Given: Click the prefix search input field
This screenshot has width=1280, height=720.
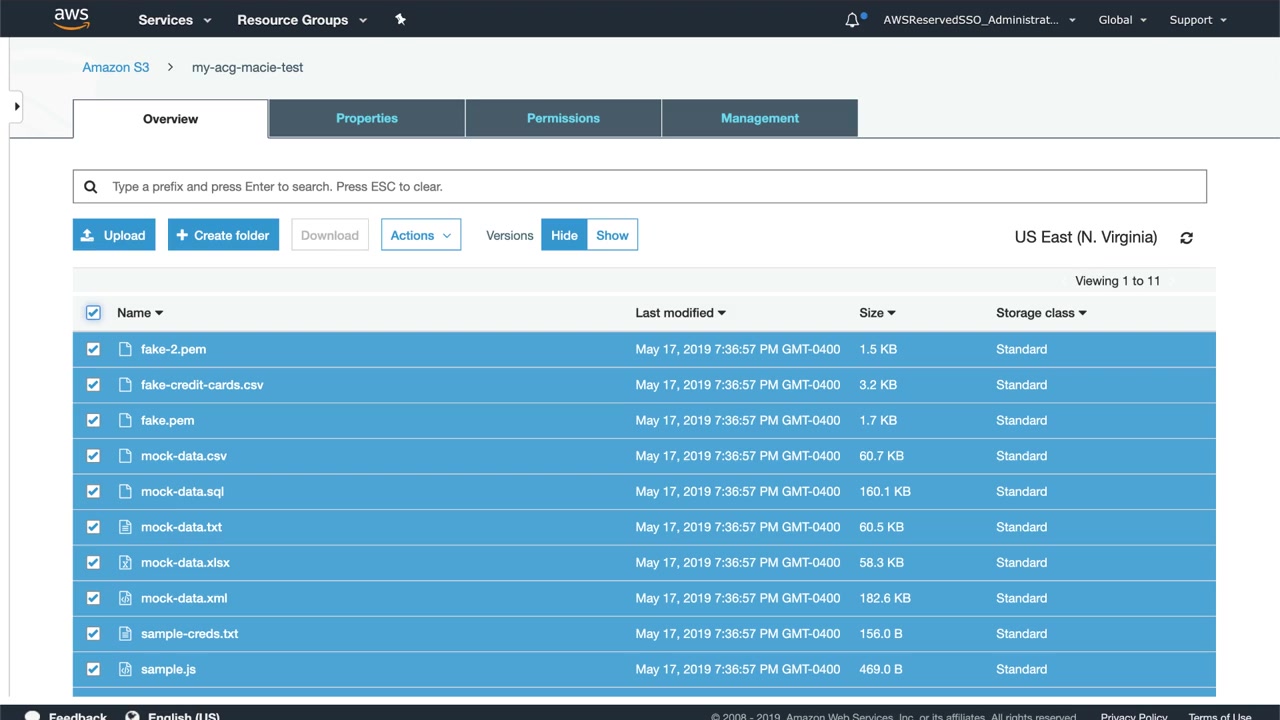Looking at the screenshot, I should pyautogui.click(x=640, y=187).
